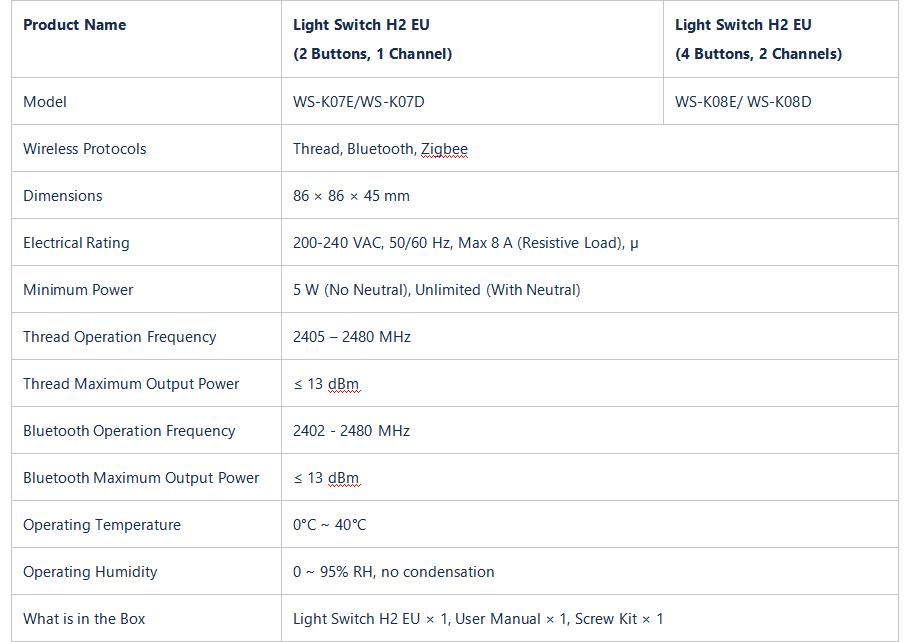The image size is (905, 642).
Task: Click the 2 Buttons, 1 Channel text
Action: (x=372, y=54)
